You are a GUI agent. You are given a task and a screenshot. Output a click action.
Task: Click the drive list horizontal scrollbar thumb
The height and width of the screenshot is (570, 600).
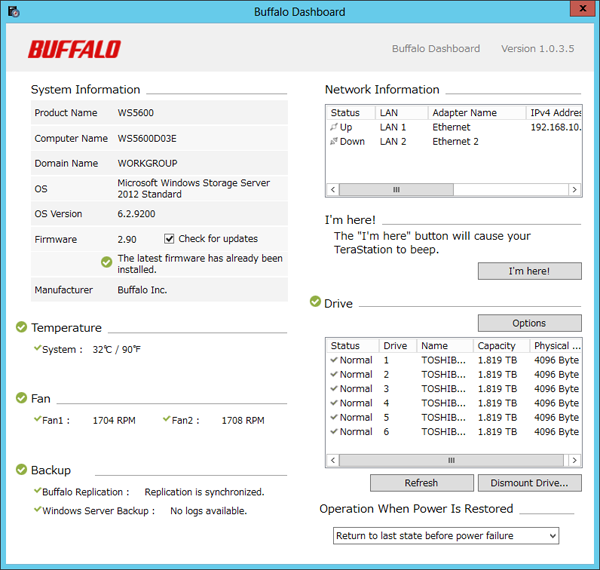click(451, 461)
